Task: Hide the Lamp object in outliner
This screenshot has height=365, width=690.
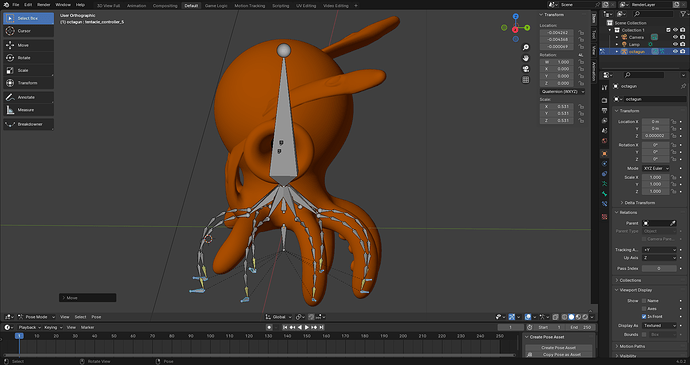Action: pyautogui.click(x=675, y=44)
